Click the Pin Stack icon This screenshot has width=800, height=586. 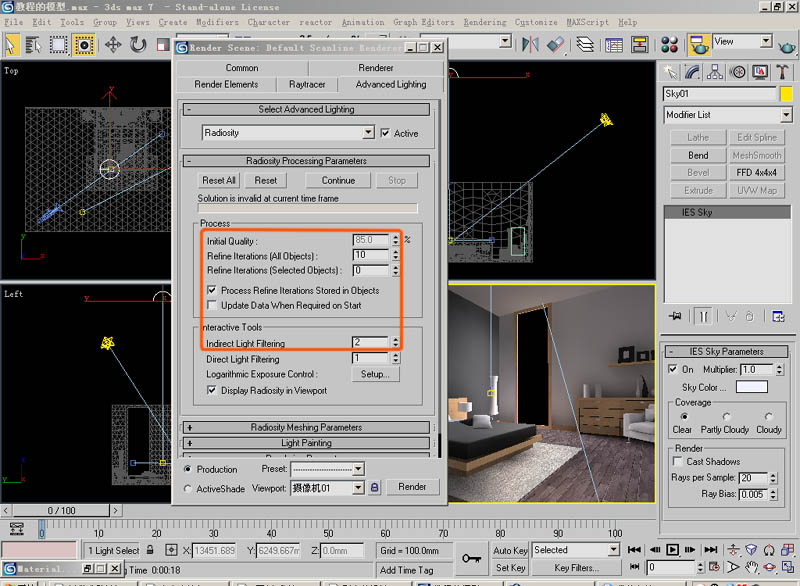(675, 316)
